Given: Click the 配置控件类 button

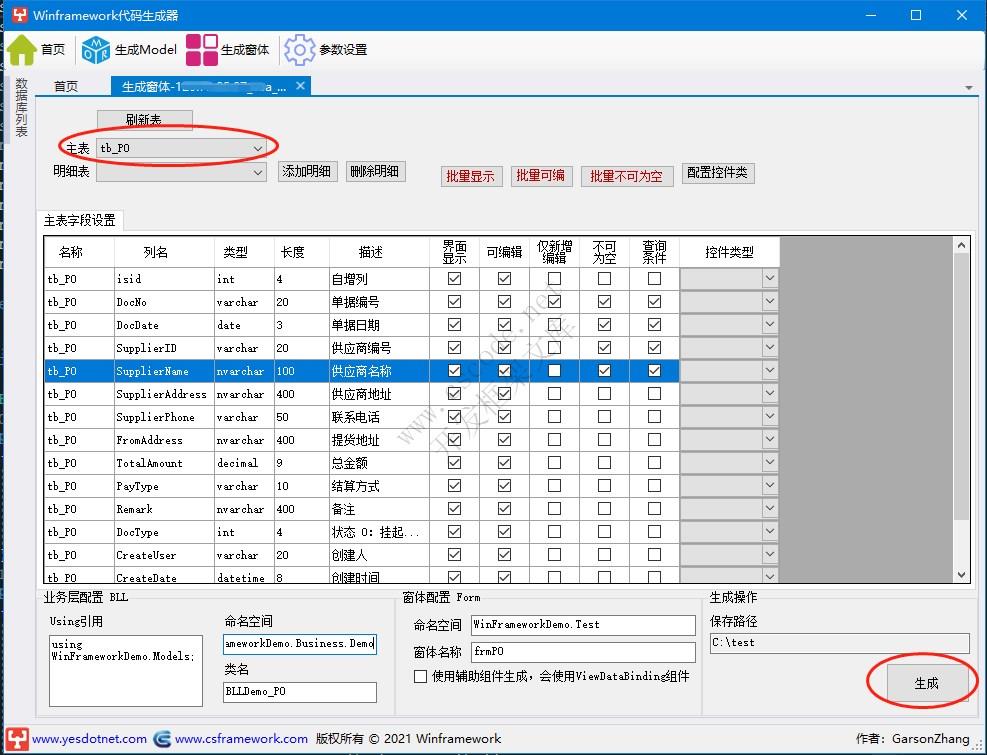Looking at the screenshot, I should [716, 172].
